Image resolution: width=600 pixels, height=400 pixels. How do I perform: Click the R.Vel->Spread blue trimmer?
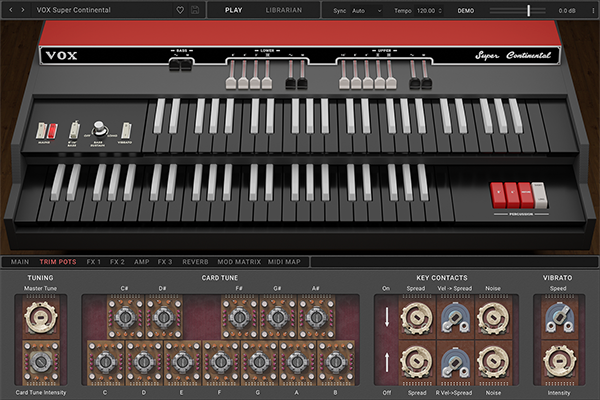(x=454, y=363)
